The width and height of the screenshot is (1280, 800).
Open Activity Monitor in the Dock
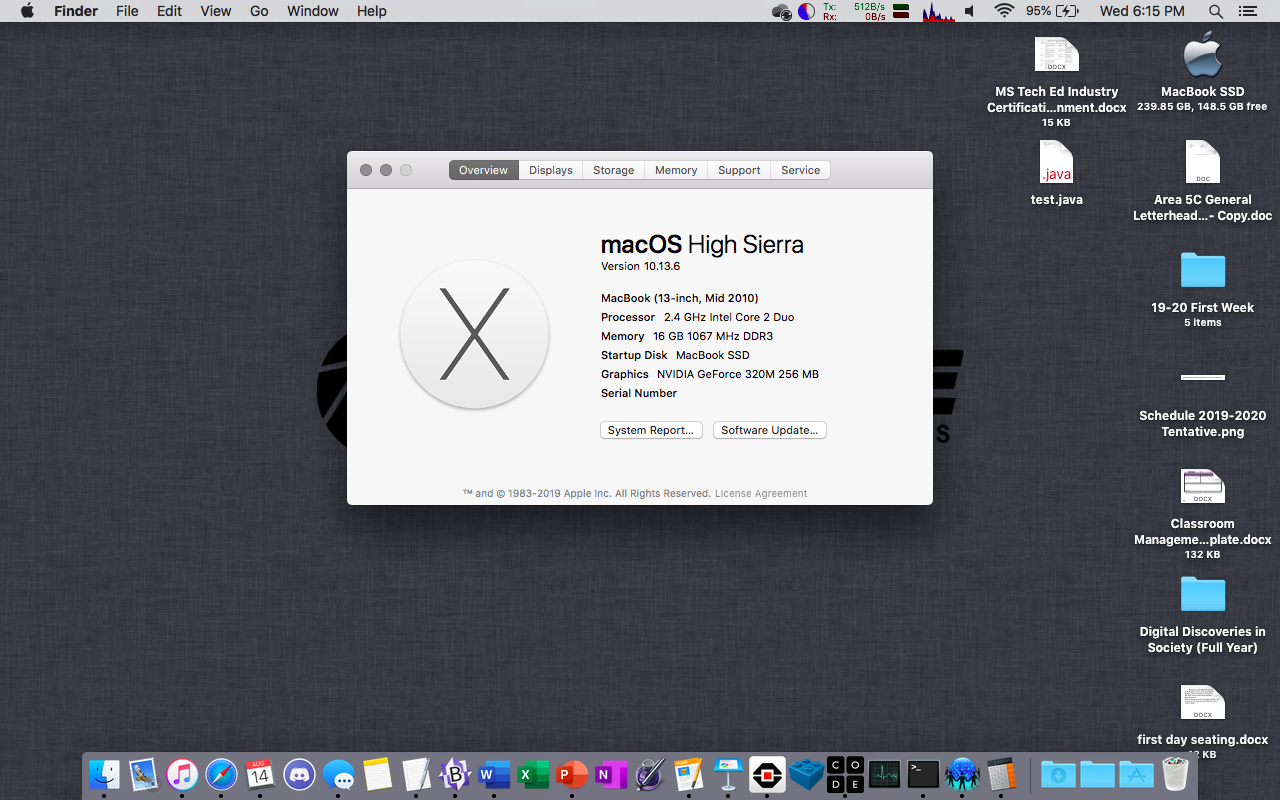click(x=884, y=774)
